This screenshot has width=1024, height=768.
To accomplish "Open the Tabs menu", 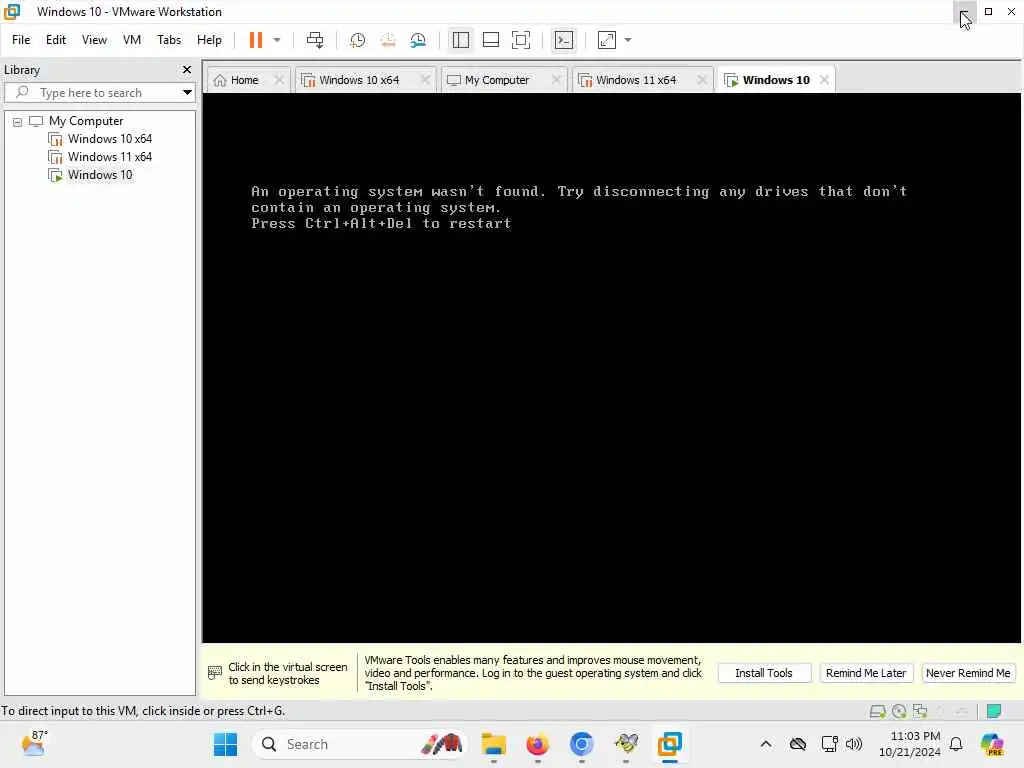I will (x=168, y=40).
